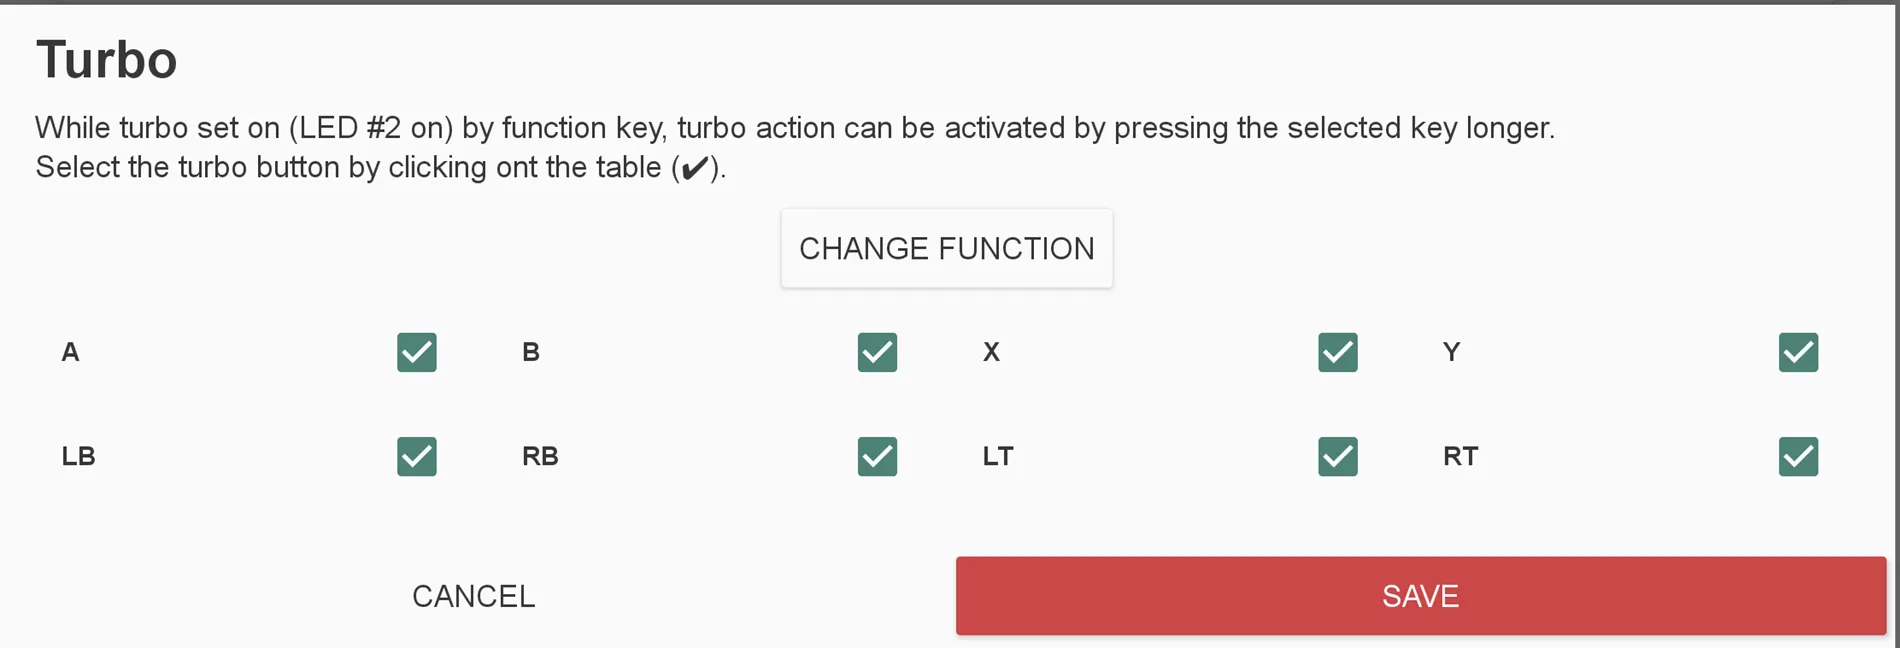Screen dimensions: 1900x648
Task: Select the RB label in the table
Action: click(x=540, y=456)
